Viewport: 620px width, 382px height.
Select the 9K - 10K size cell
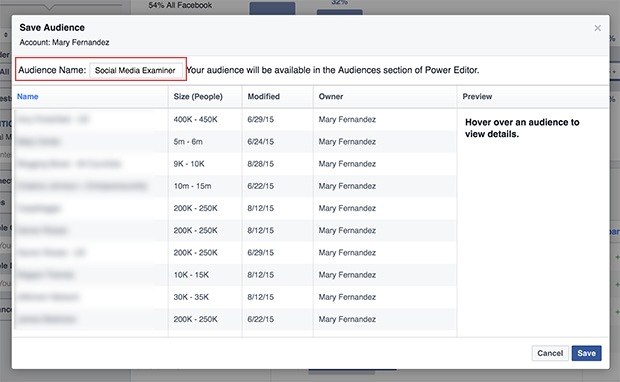pyautogui.click(x=189, y=164)
